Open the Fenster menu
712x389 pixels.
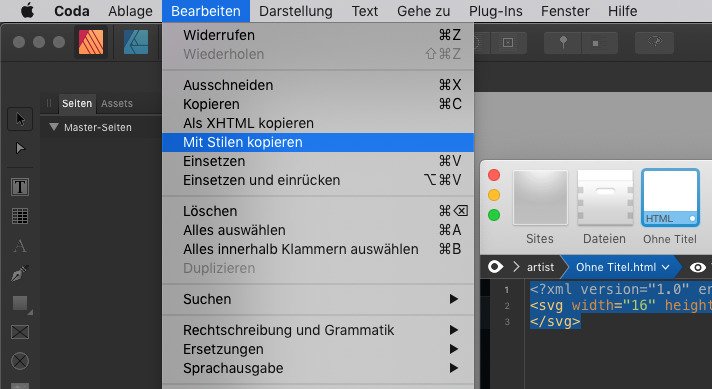pyautogui.click(x=565, y=11)
